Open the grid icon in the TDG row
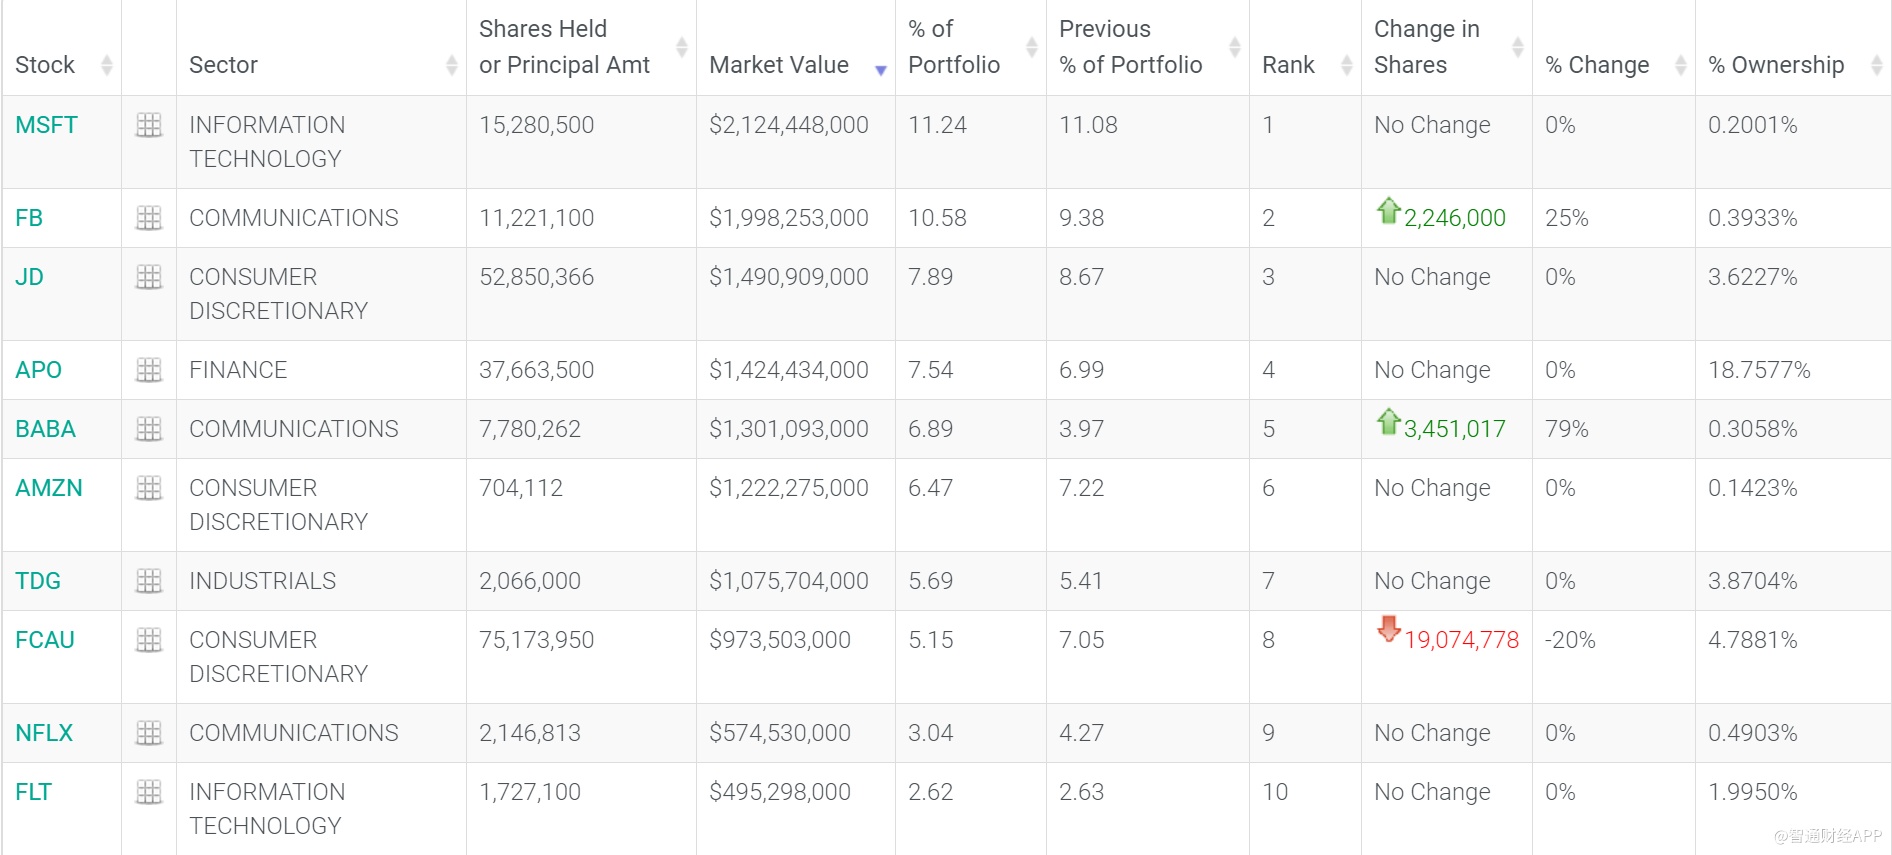 149,581
